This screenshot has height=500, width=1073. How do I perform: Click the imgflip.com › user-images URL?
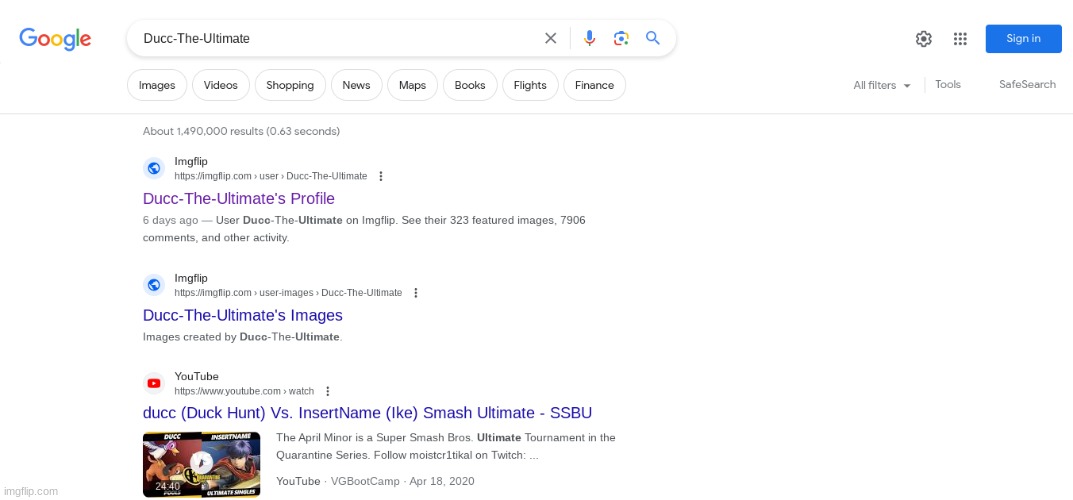pyautogui.click(x=288, y=293)
